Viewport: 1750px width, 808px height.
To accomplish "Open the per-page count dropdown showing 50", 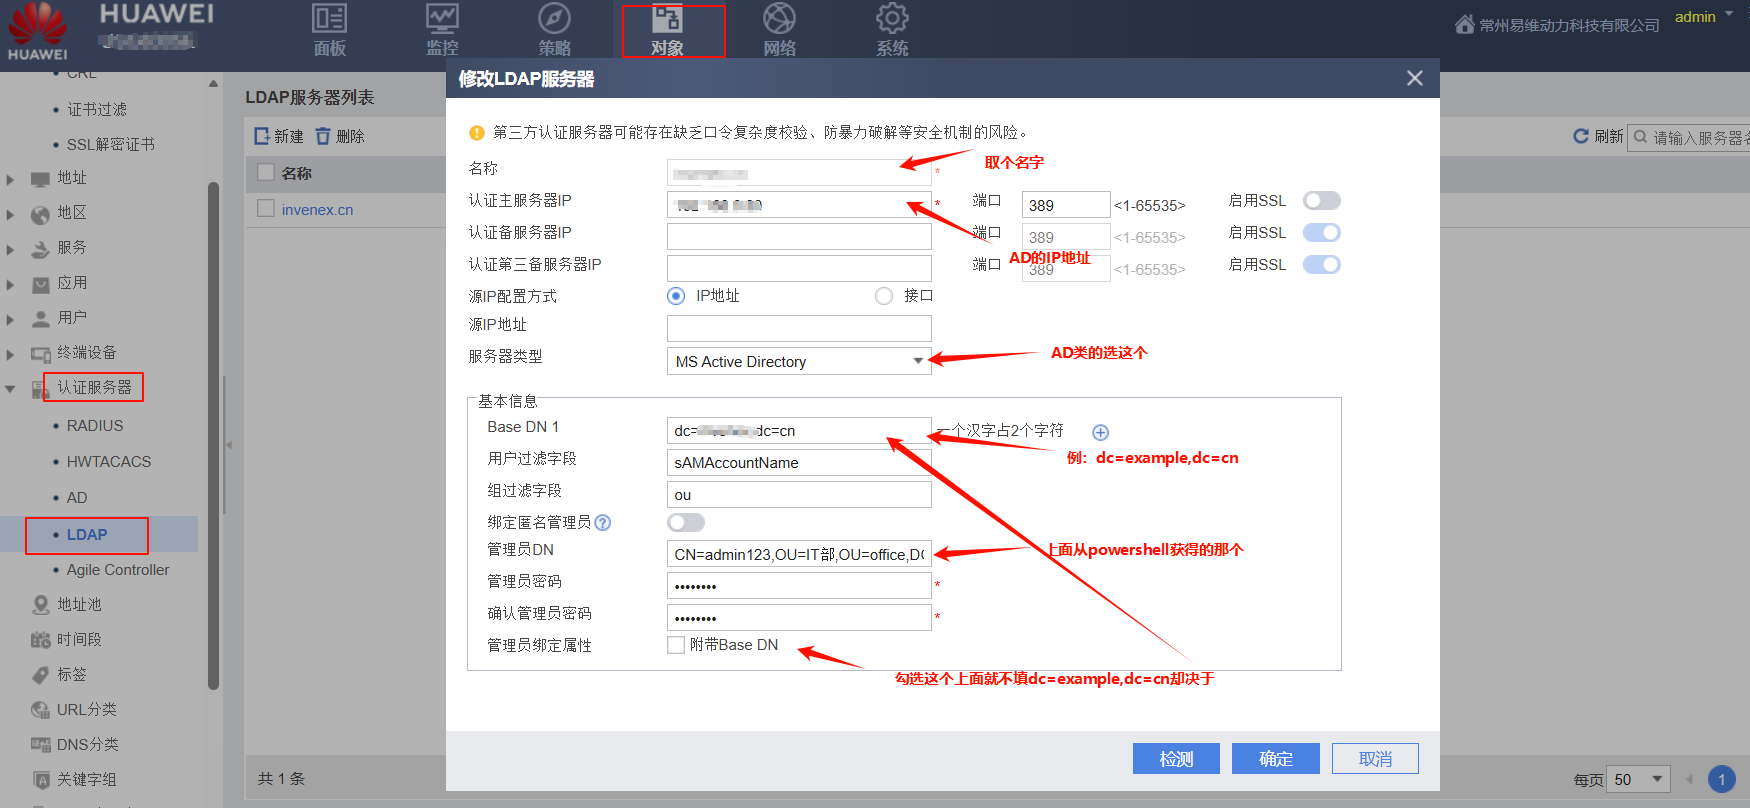I will tap(1639, 779).
